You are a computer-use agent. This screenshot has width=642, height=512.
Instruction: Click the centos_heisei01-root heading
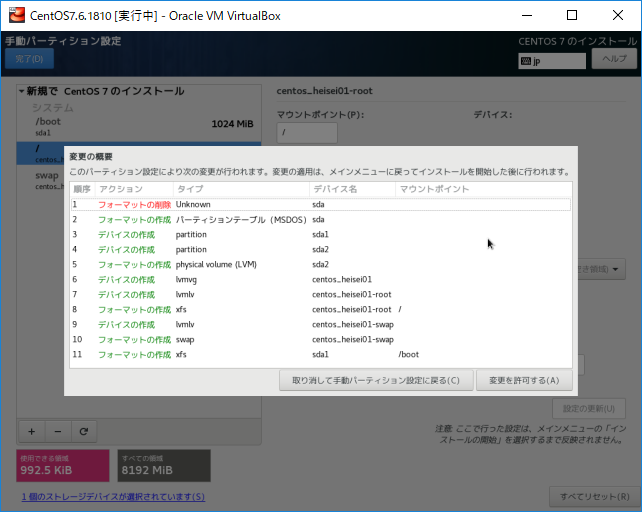pyautogui.click(x=324, y=91)
